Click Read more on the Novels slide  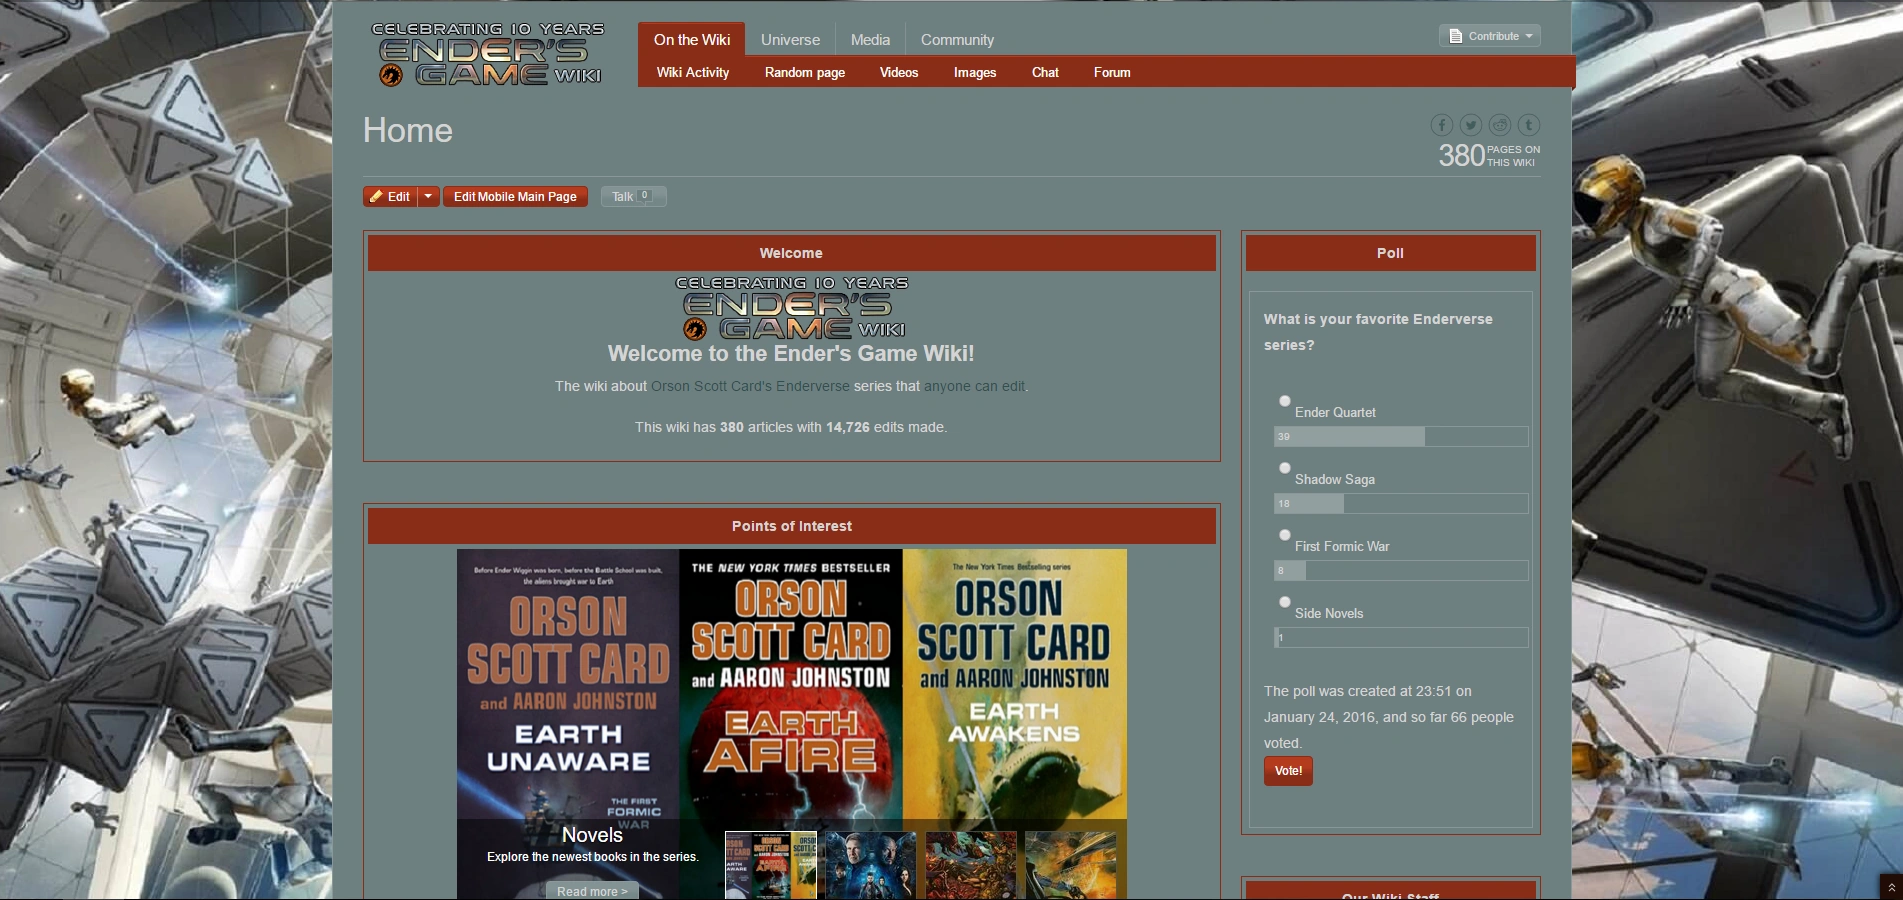click(592, 891)
